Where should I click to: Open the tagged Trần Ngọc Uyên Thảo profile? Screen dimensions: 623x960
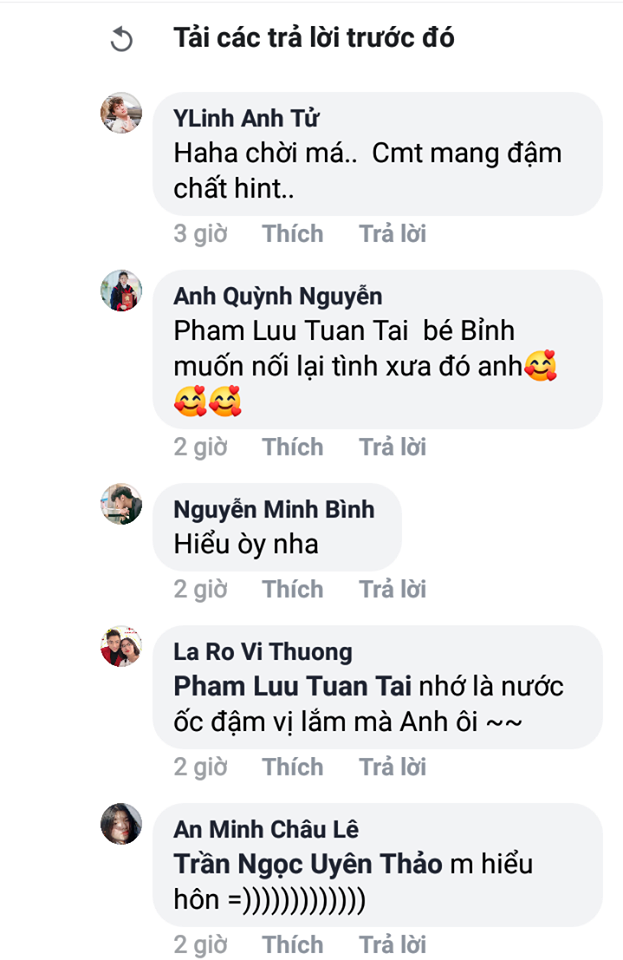pyautogui.click(x=308, y=865)
